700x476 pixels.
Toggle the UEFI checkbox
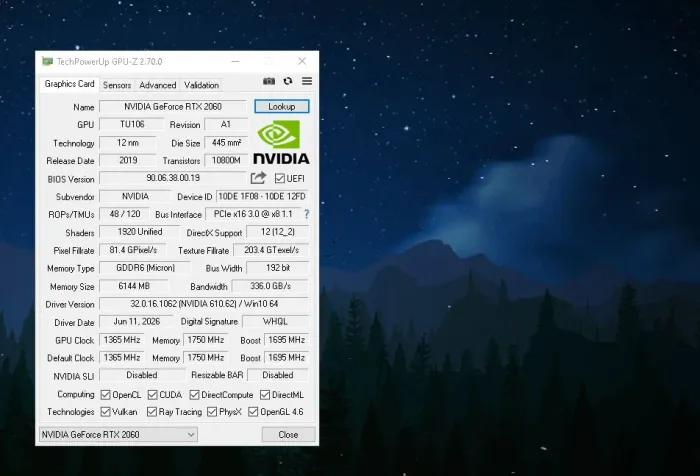pyautogui.click(x=279, y=179)
